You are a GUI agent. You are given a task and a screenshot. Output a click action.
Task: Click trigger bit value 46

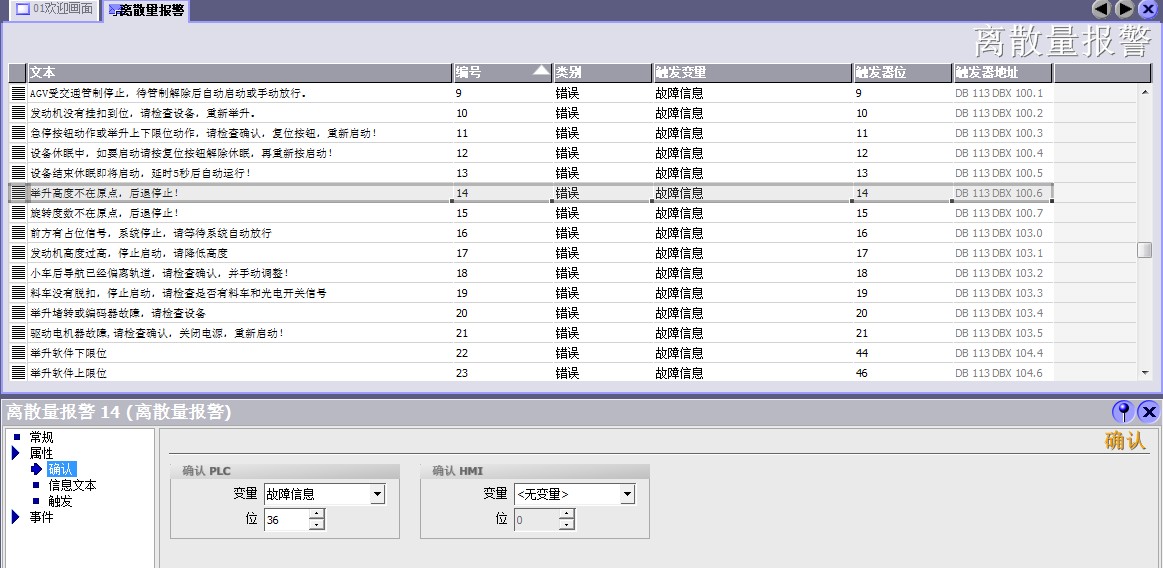point(862,374)
